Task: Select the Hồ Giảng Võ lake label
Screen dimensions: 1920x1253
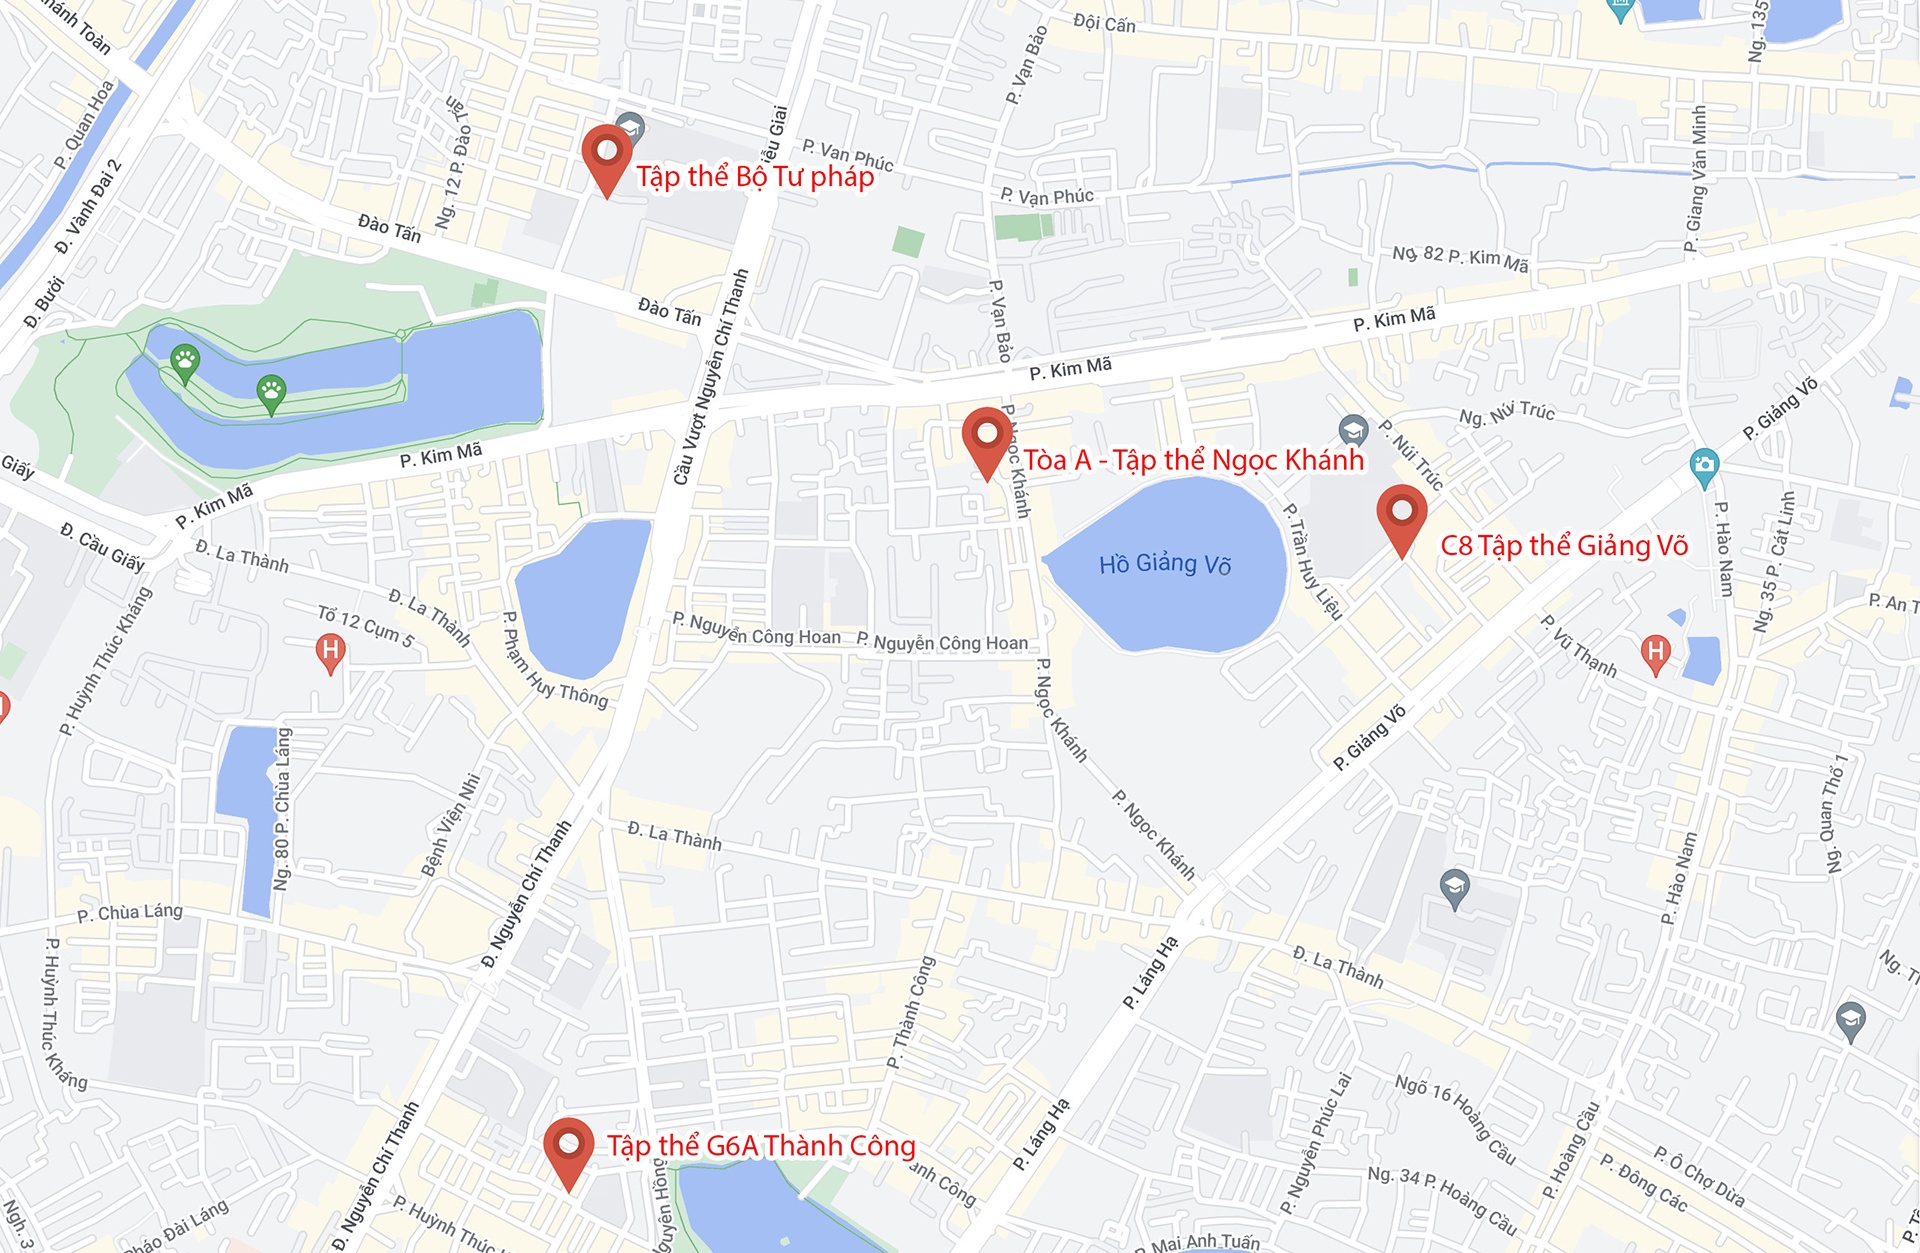Action: point(1165,564)
